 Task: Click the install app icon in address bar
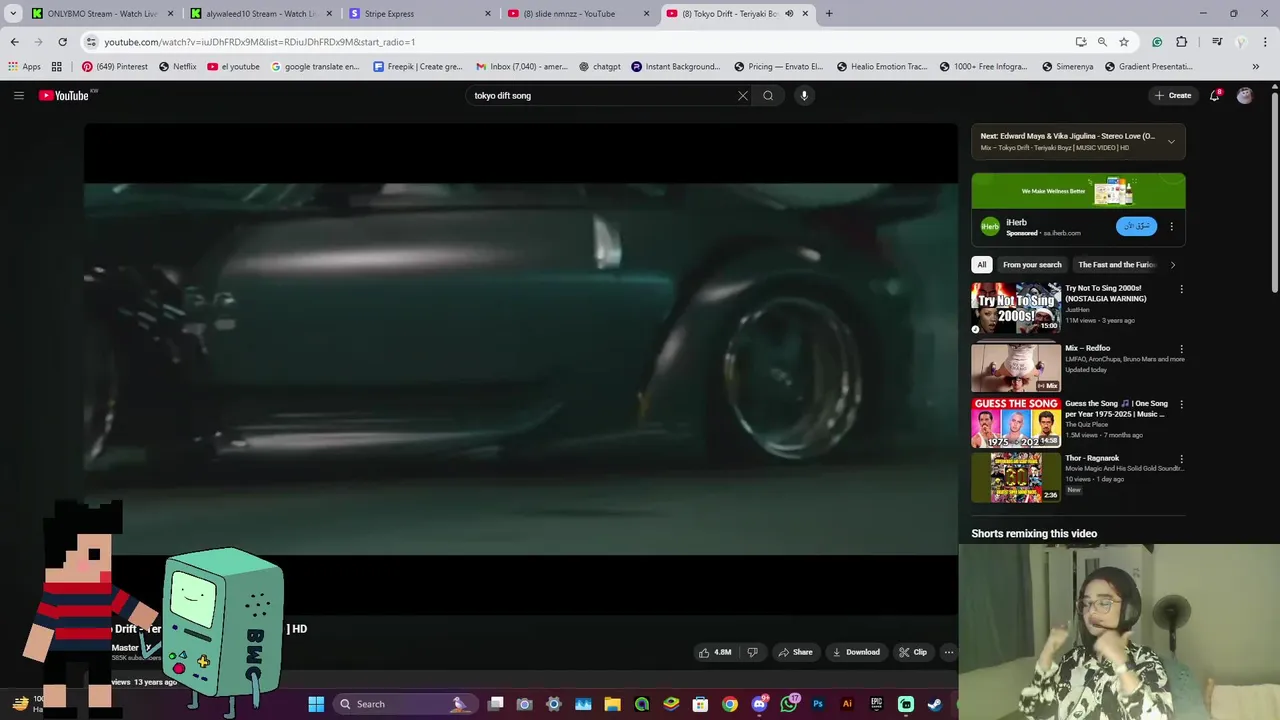point(1081,42)
